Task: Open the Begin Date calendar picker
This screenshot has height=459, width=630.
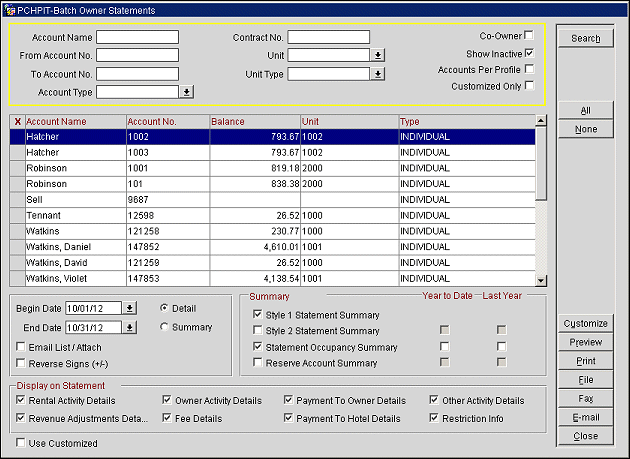Action: coord(129,308)
